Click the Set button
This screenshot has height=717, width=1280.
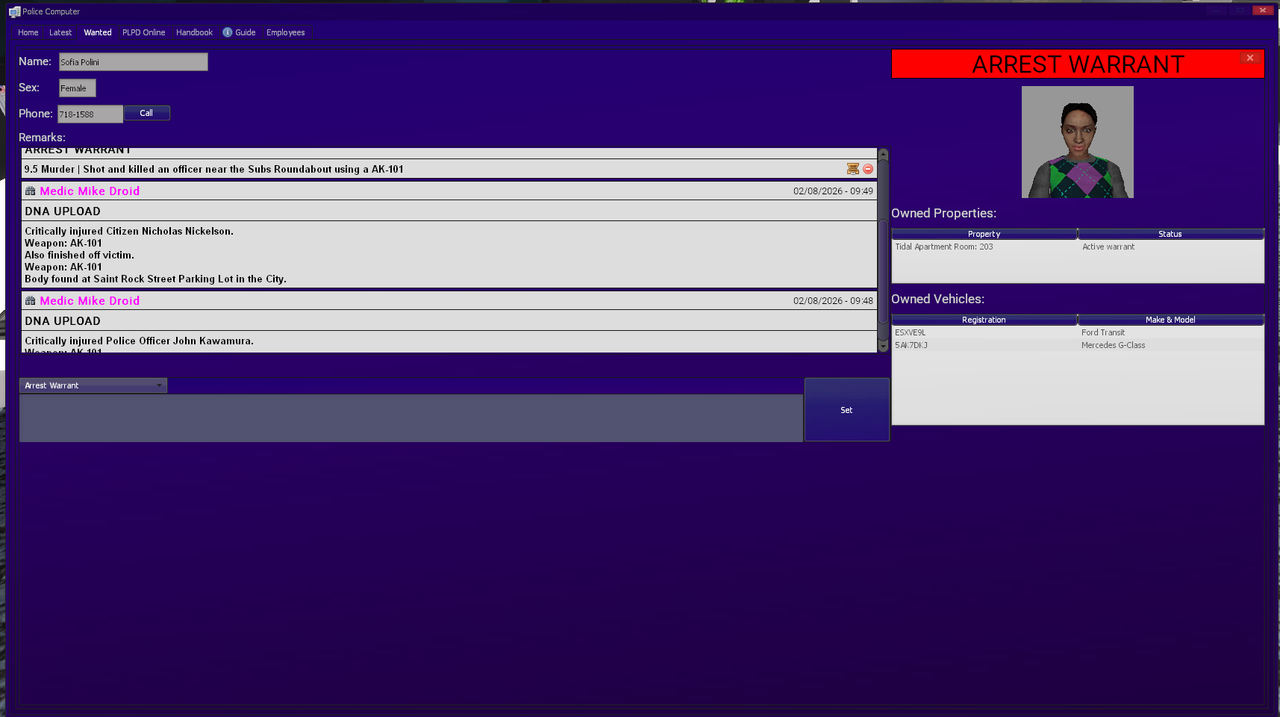(x=847, y=410)
